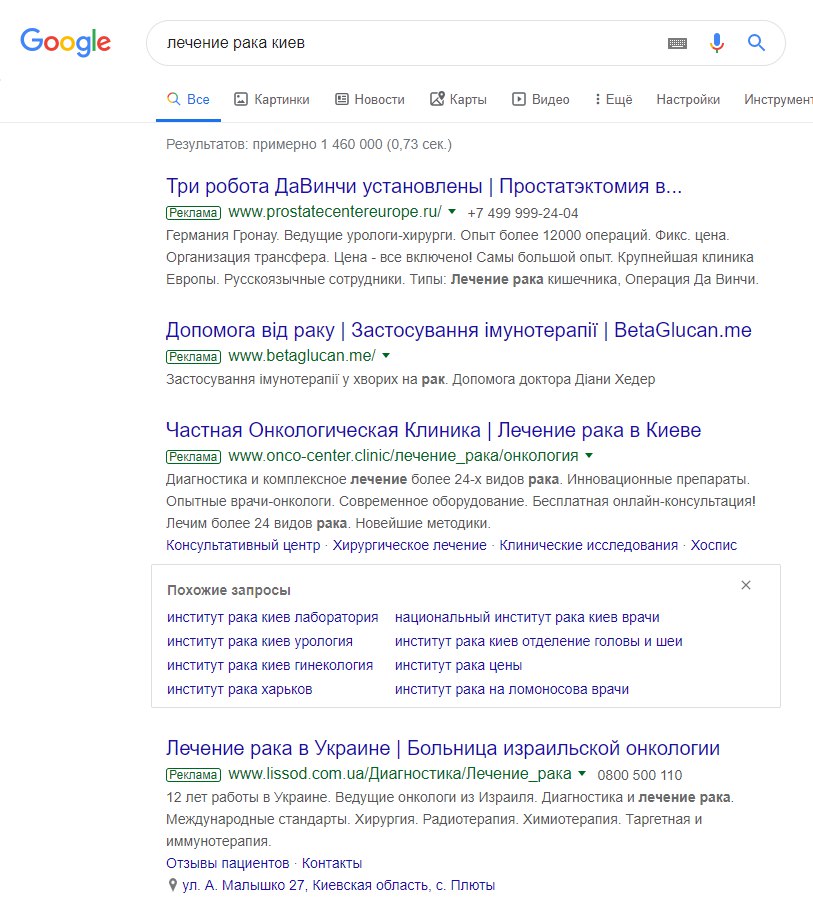813x920 pixels.
Task: Switch to Картинки tab
Action: point(272,99)
